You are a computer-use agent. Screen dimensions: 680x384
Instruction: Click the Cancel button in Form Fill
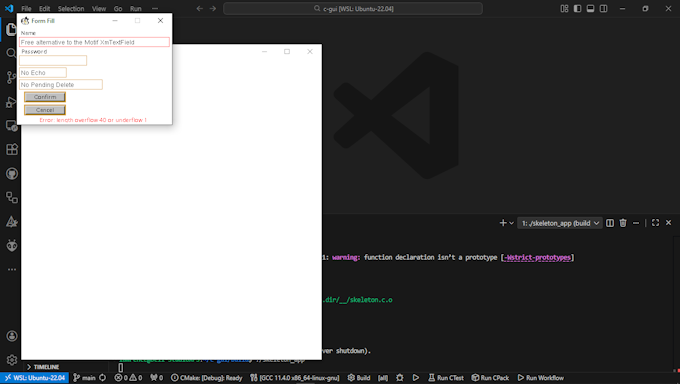[45, 110]
